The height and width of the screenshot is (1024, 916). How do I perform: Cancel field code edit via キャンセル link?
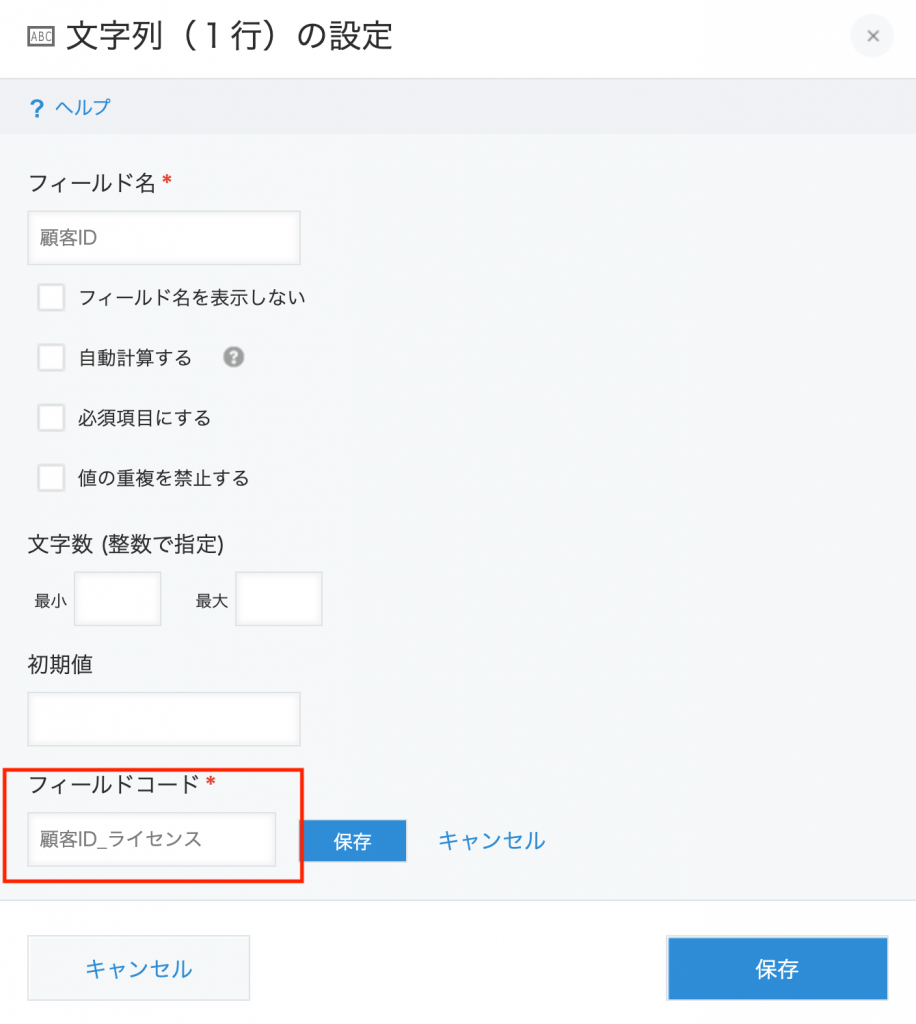click(x=492, y=840)
